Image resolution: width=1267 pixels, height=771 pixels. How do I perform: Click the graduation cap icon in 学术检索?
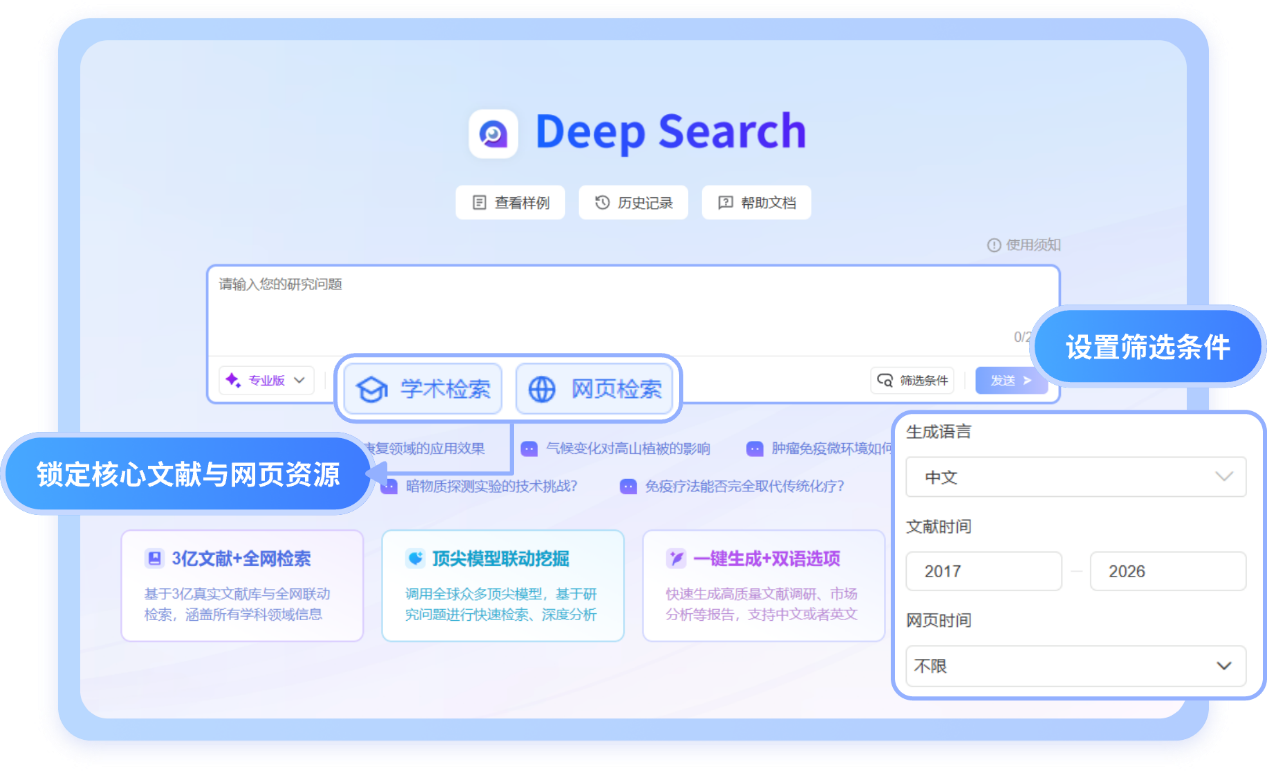(x=370, y=389)
